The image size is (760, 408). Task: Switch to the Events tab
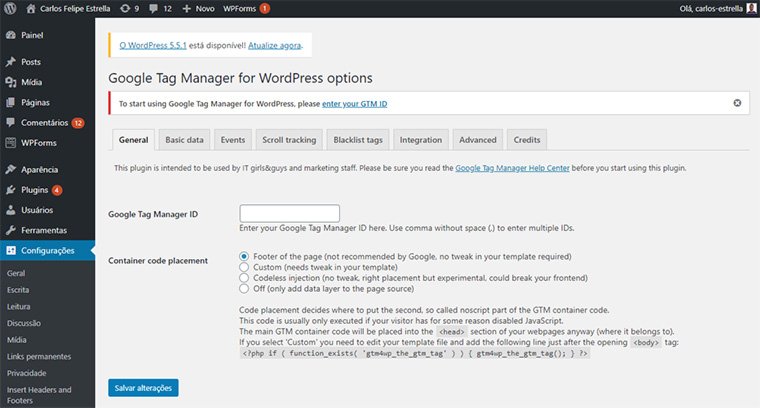(x=233, y=140)
